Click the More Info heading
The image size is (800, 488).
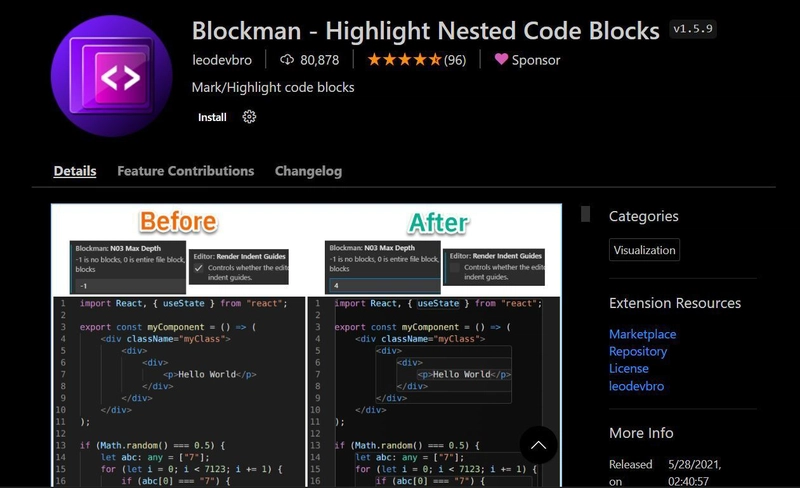tap(641, 433)
